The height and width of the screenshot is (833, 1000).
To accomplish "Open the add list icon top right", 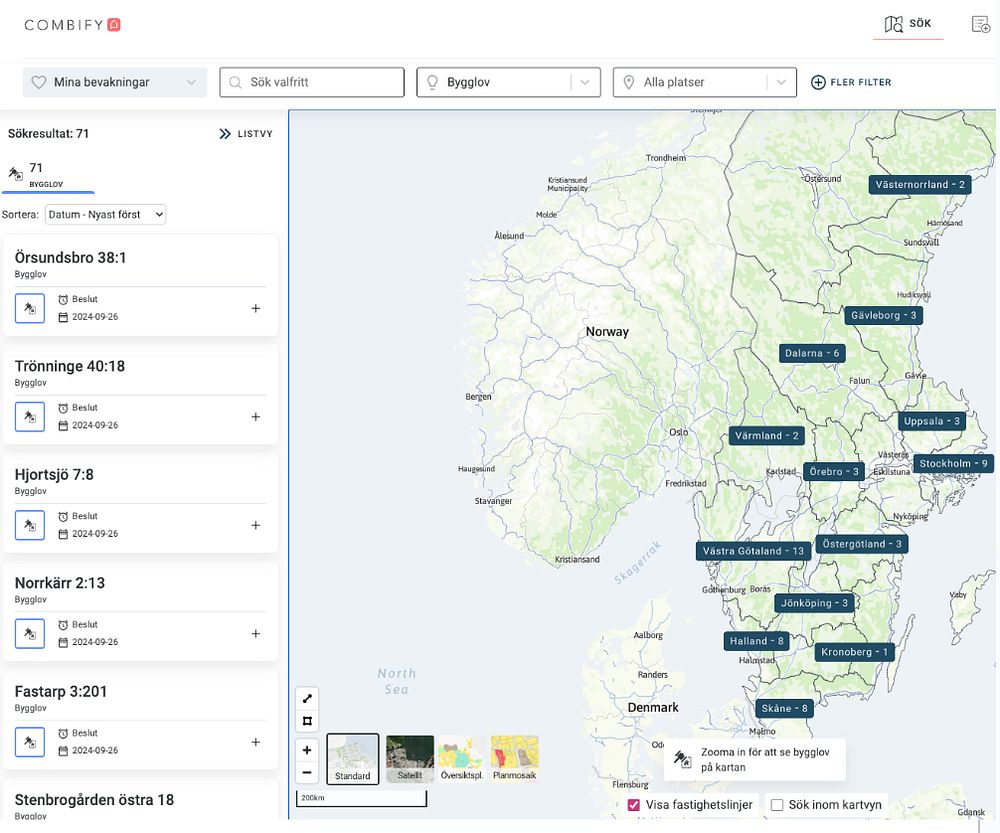I will pos(980,24).
